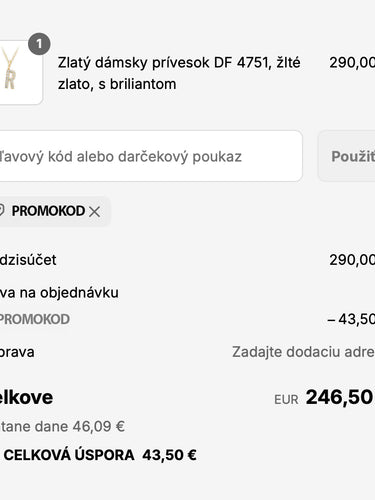Apply the code with Použiť button

click(347, 156)
